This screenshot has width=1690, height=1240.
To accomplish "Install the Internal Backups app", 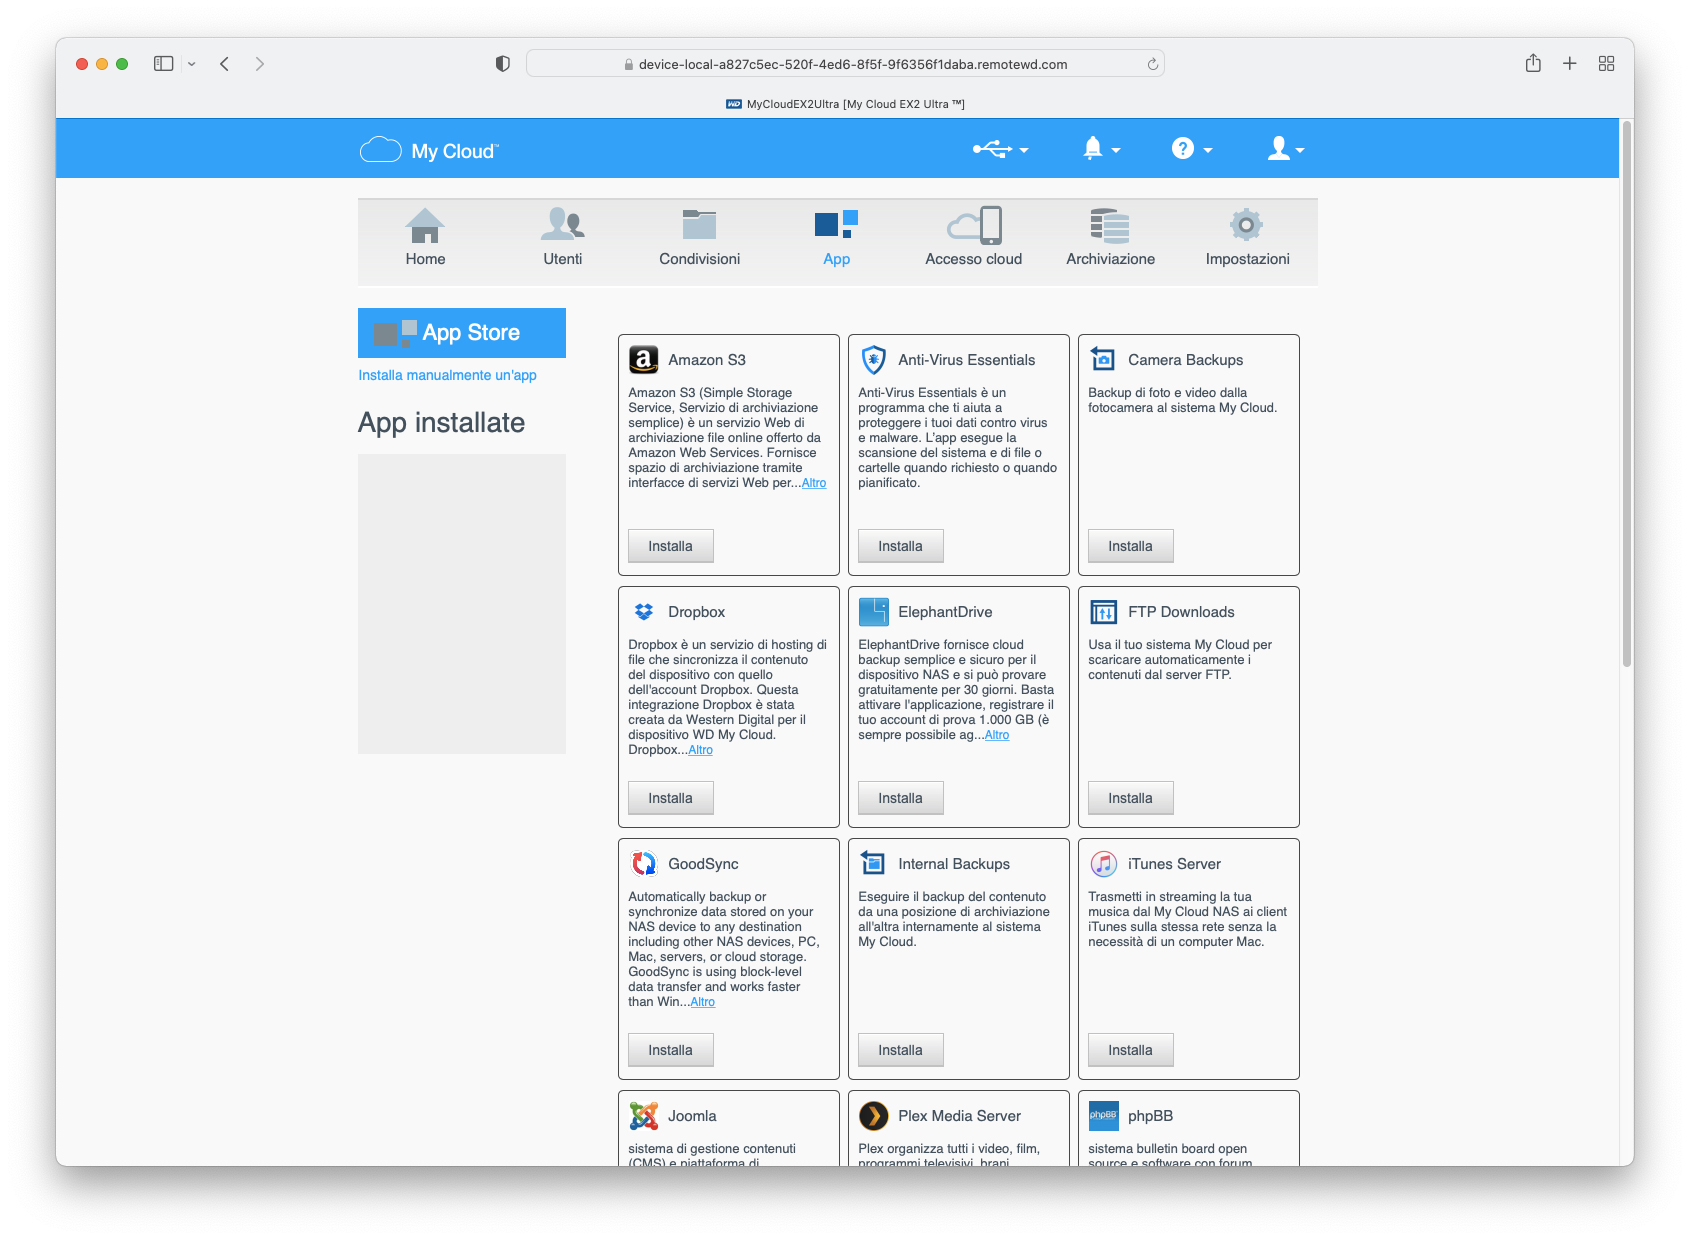I will click(900, 1050).
